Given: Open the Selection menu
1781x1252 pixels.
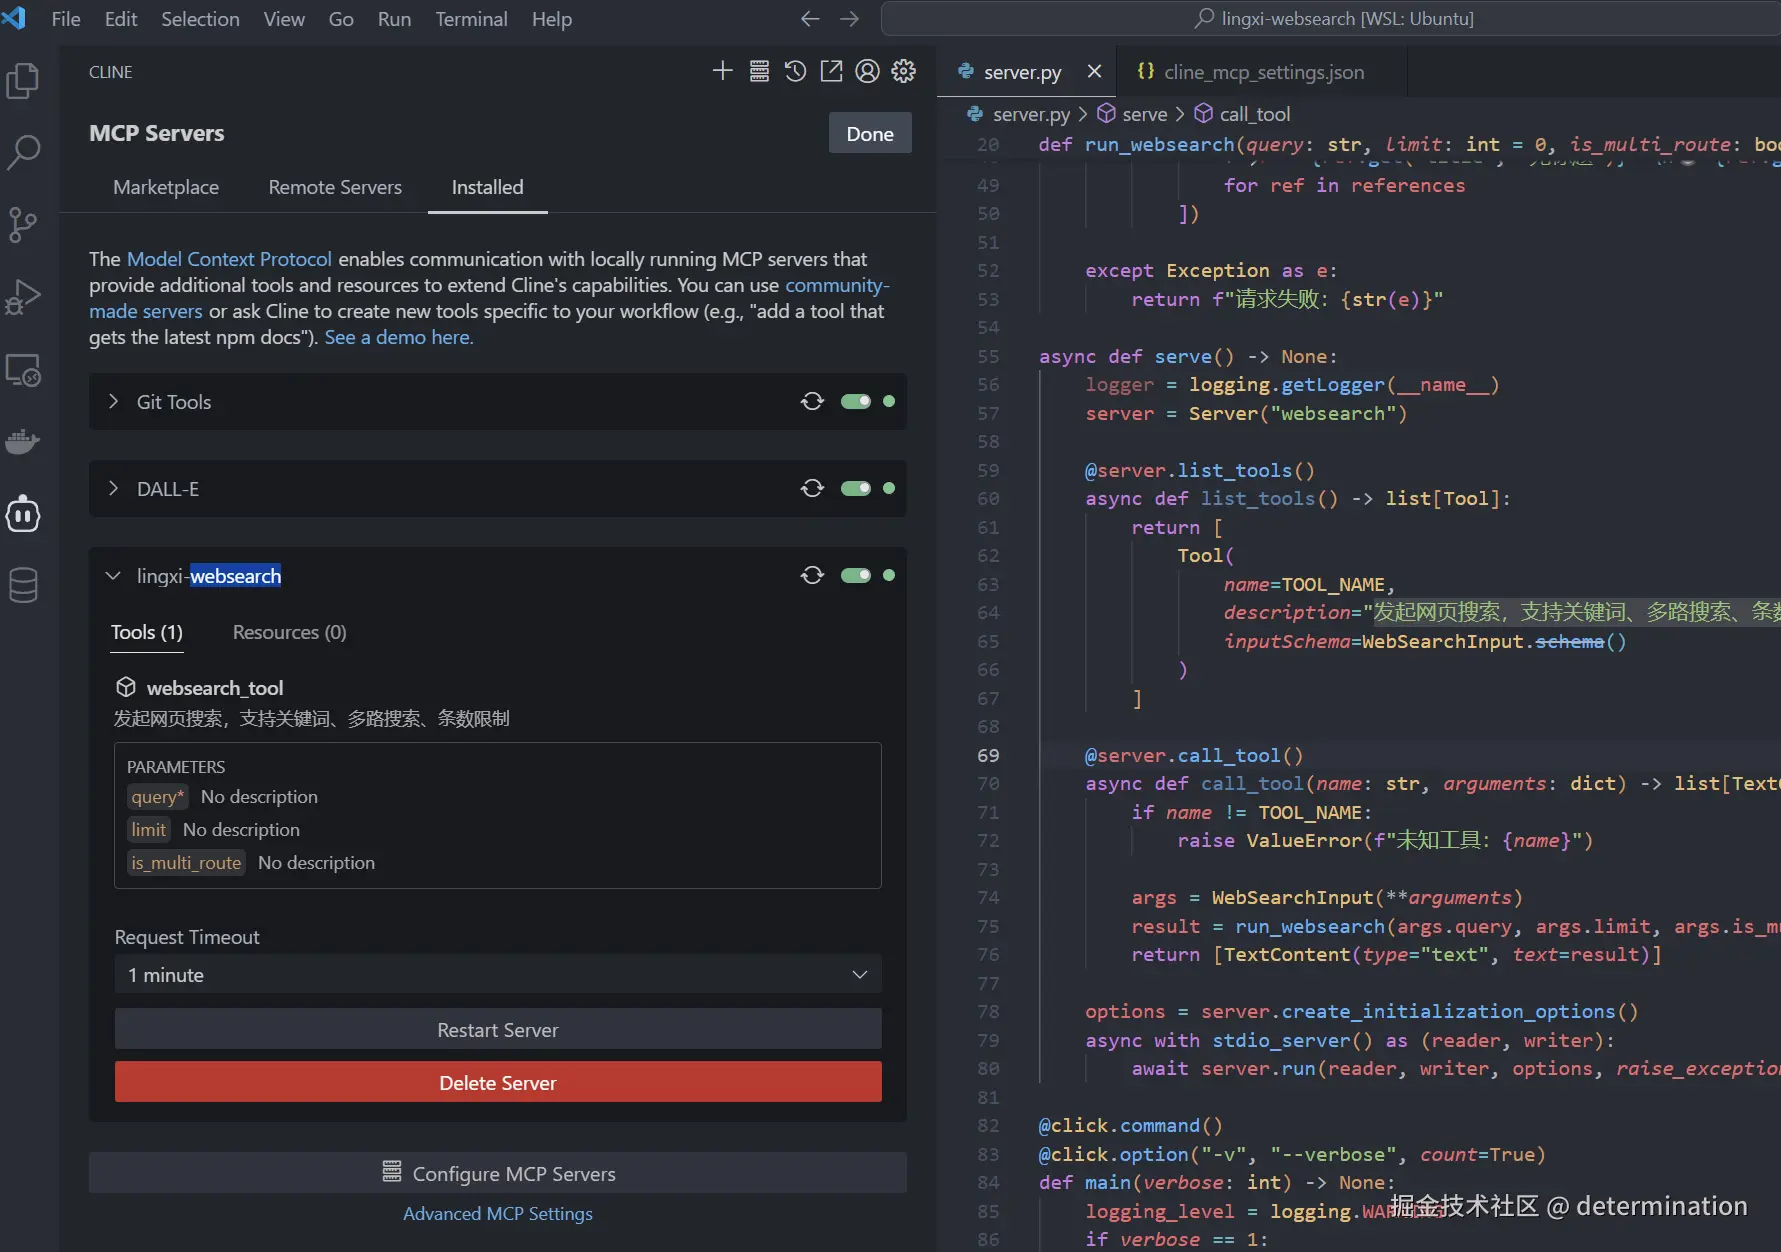Looking at the screenshot, I should point(200,19).
